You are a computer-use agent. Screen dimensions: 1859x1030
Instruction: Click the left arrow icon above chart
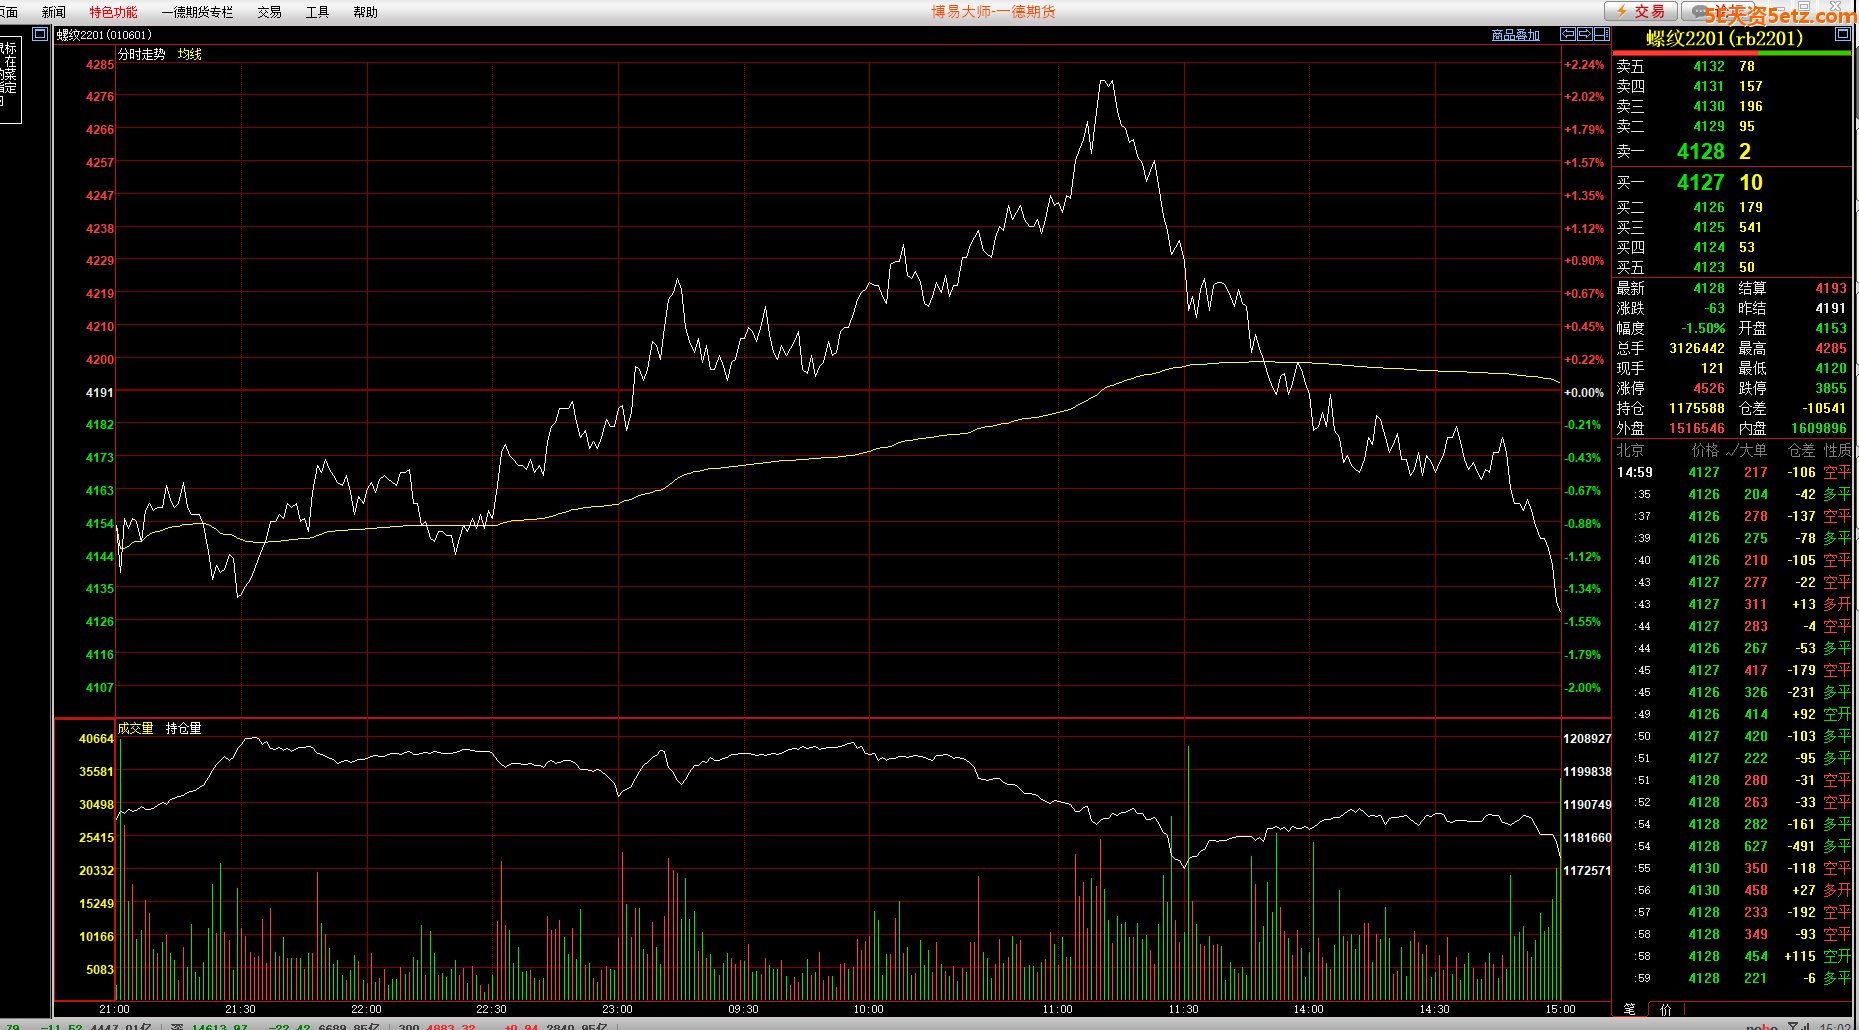pos(1568,34)
